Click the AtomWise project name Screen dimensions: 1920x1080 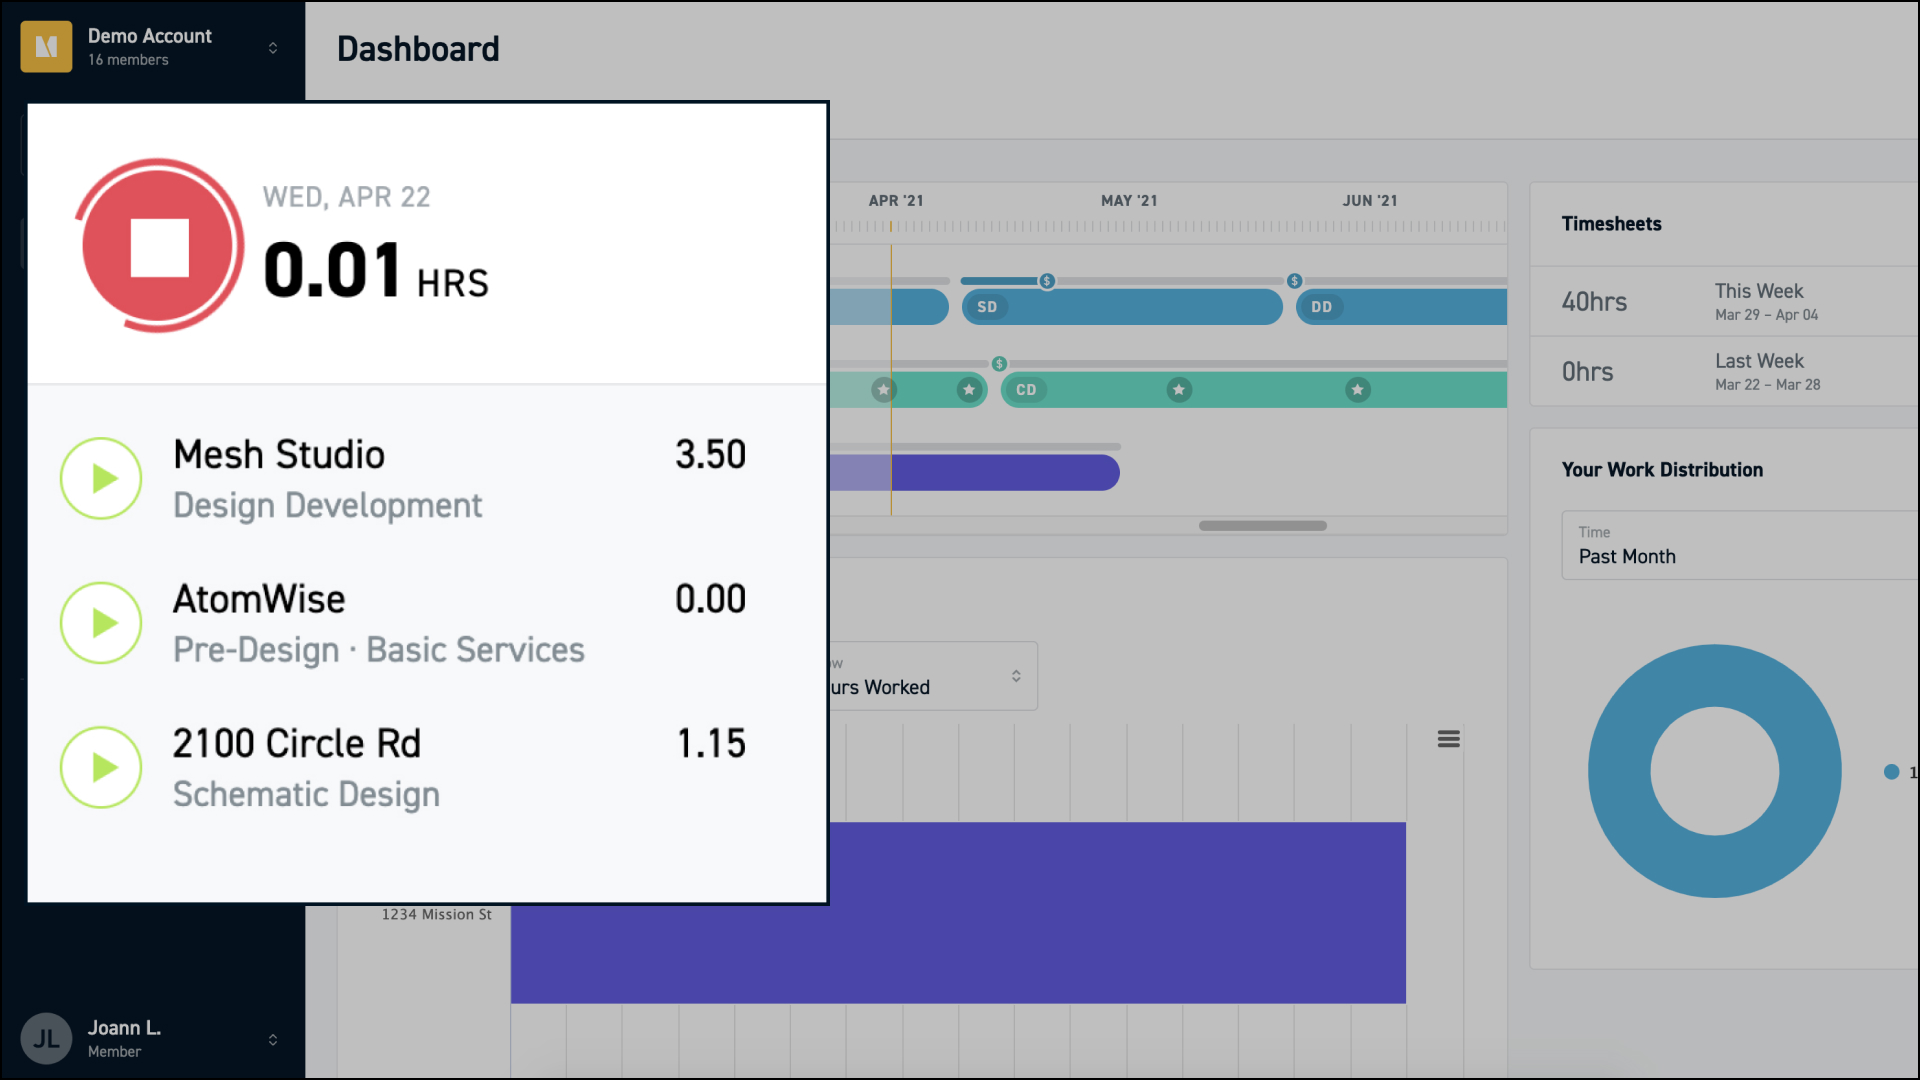259,599
